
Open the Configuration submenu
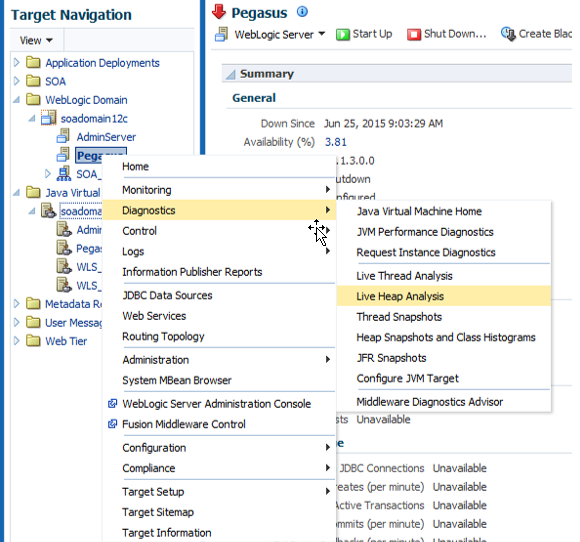(219, 448)
